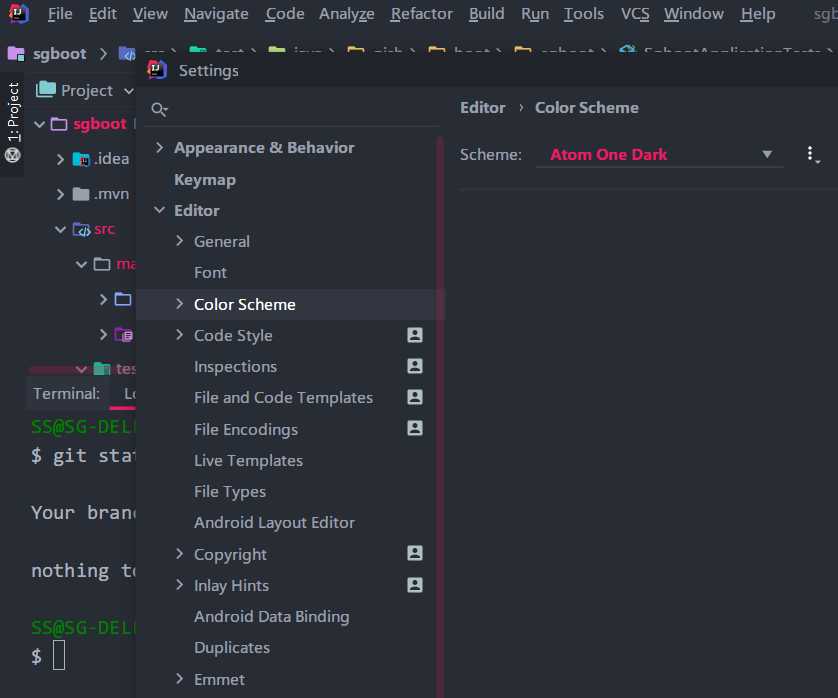Collapse the Editor settings section
The height and width of the screenshot is (698, 838).
159,210
